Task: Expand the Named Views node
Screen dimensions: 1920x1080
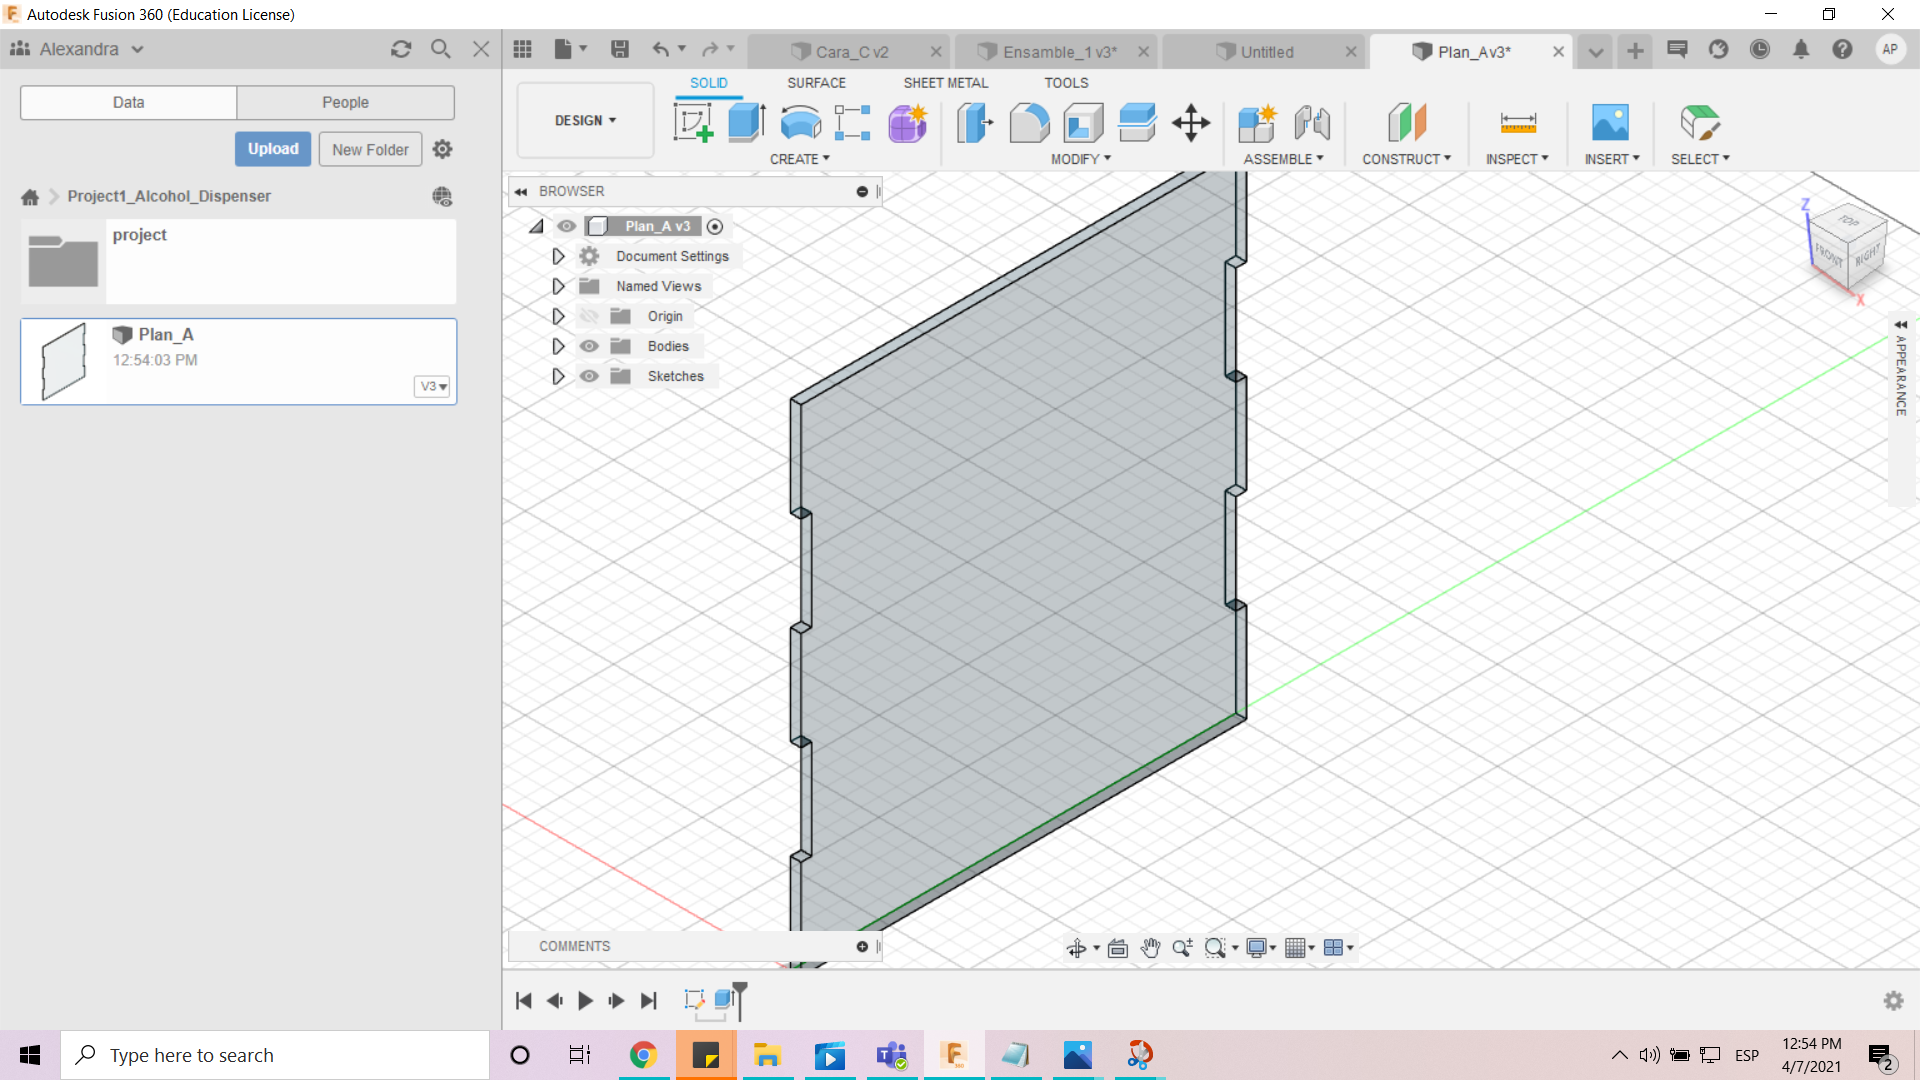Action: click(558, 286)
